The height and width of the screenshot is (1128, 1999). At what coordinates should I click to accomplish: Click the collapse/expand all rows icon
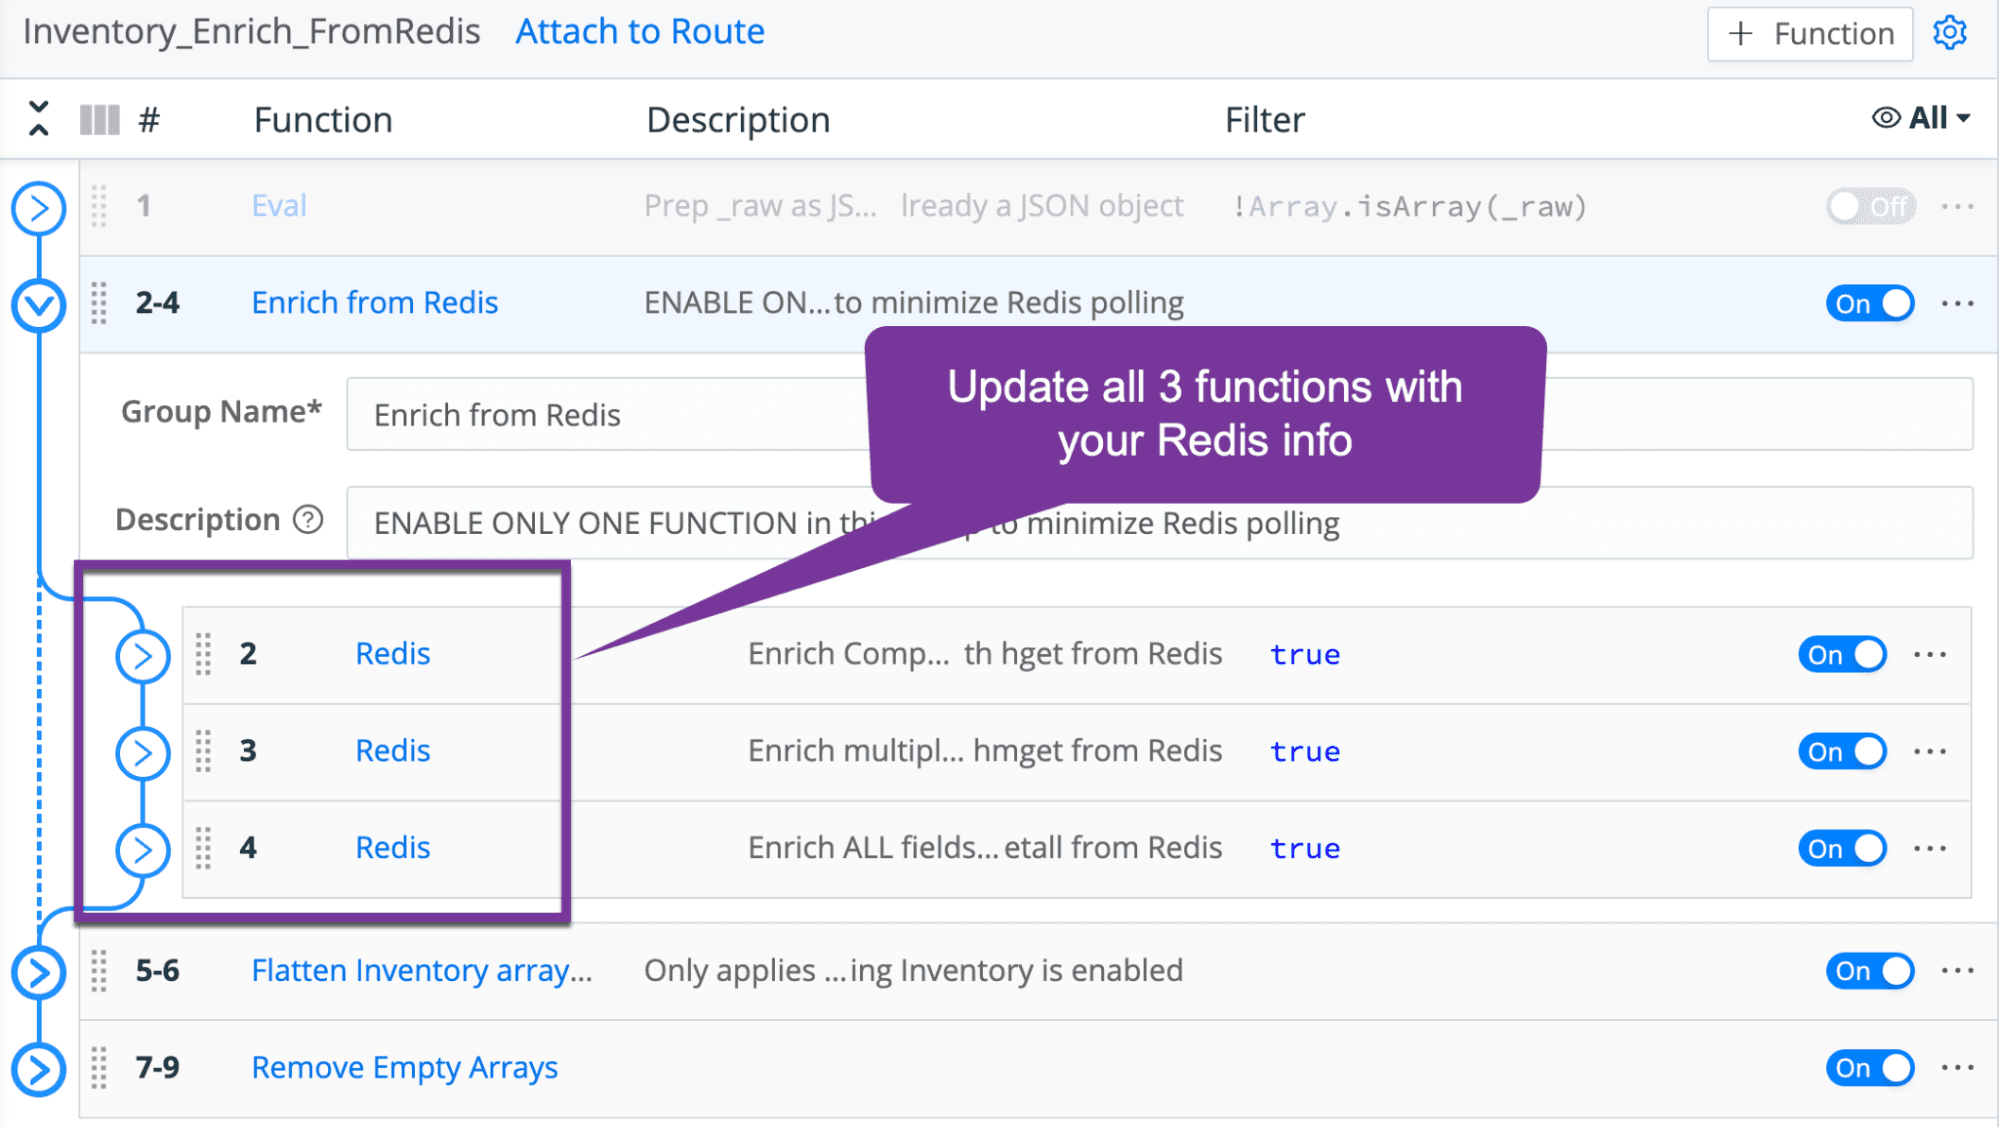click(38, 119)
